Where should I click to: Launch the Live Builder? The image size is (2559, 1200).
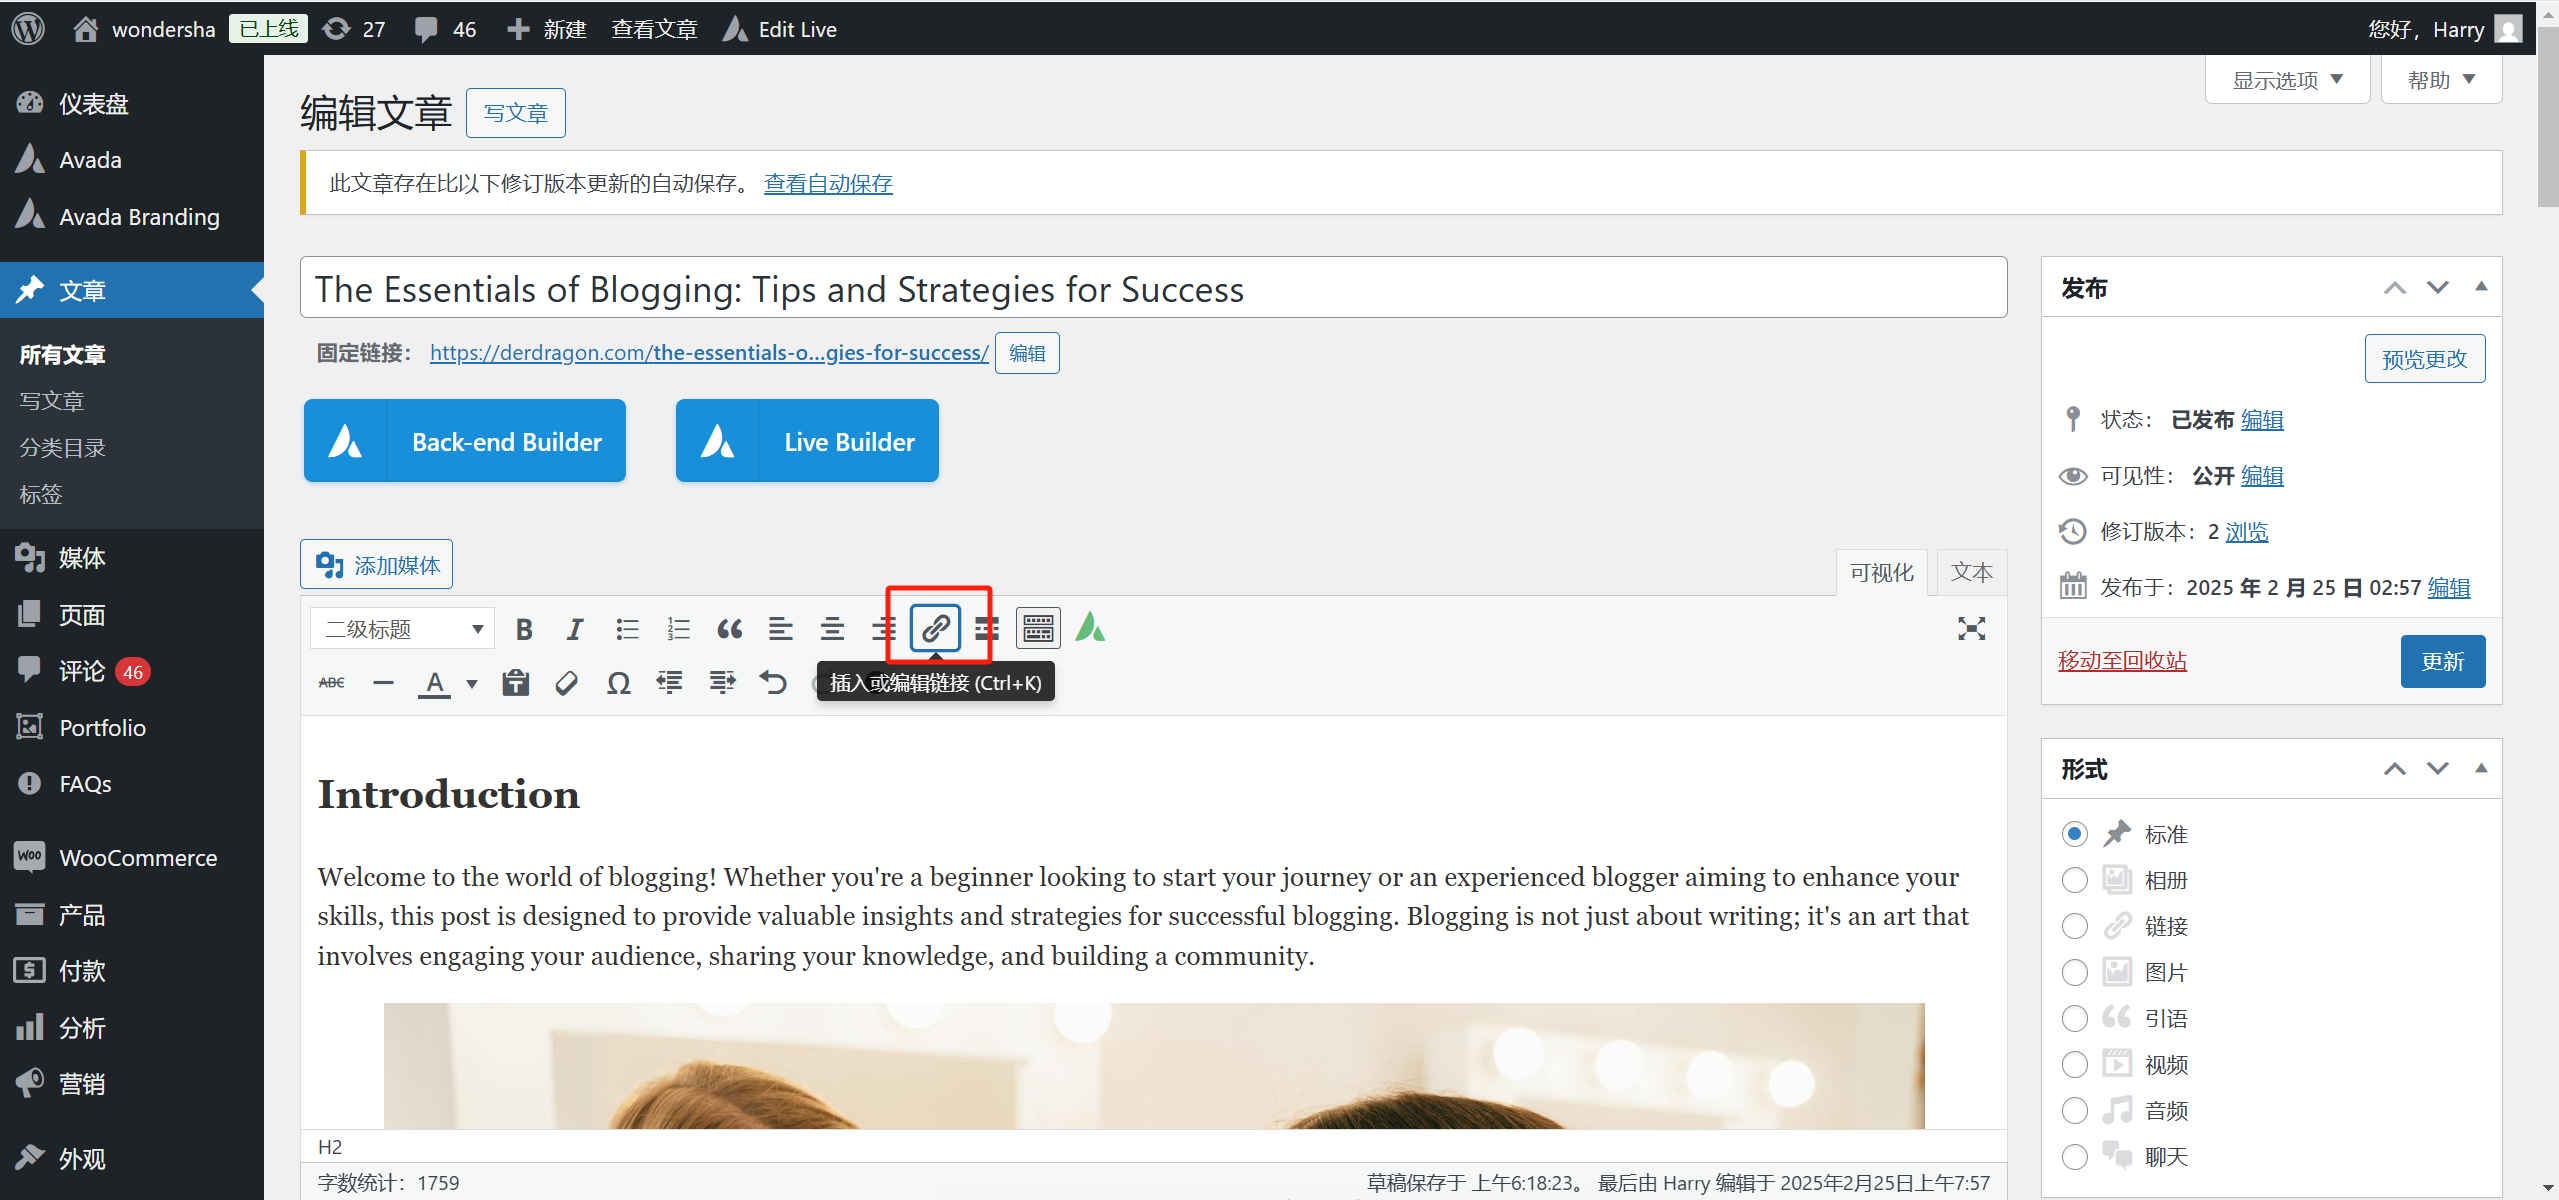[807, 440]
